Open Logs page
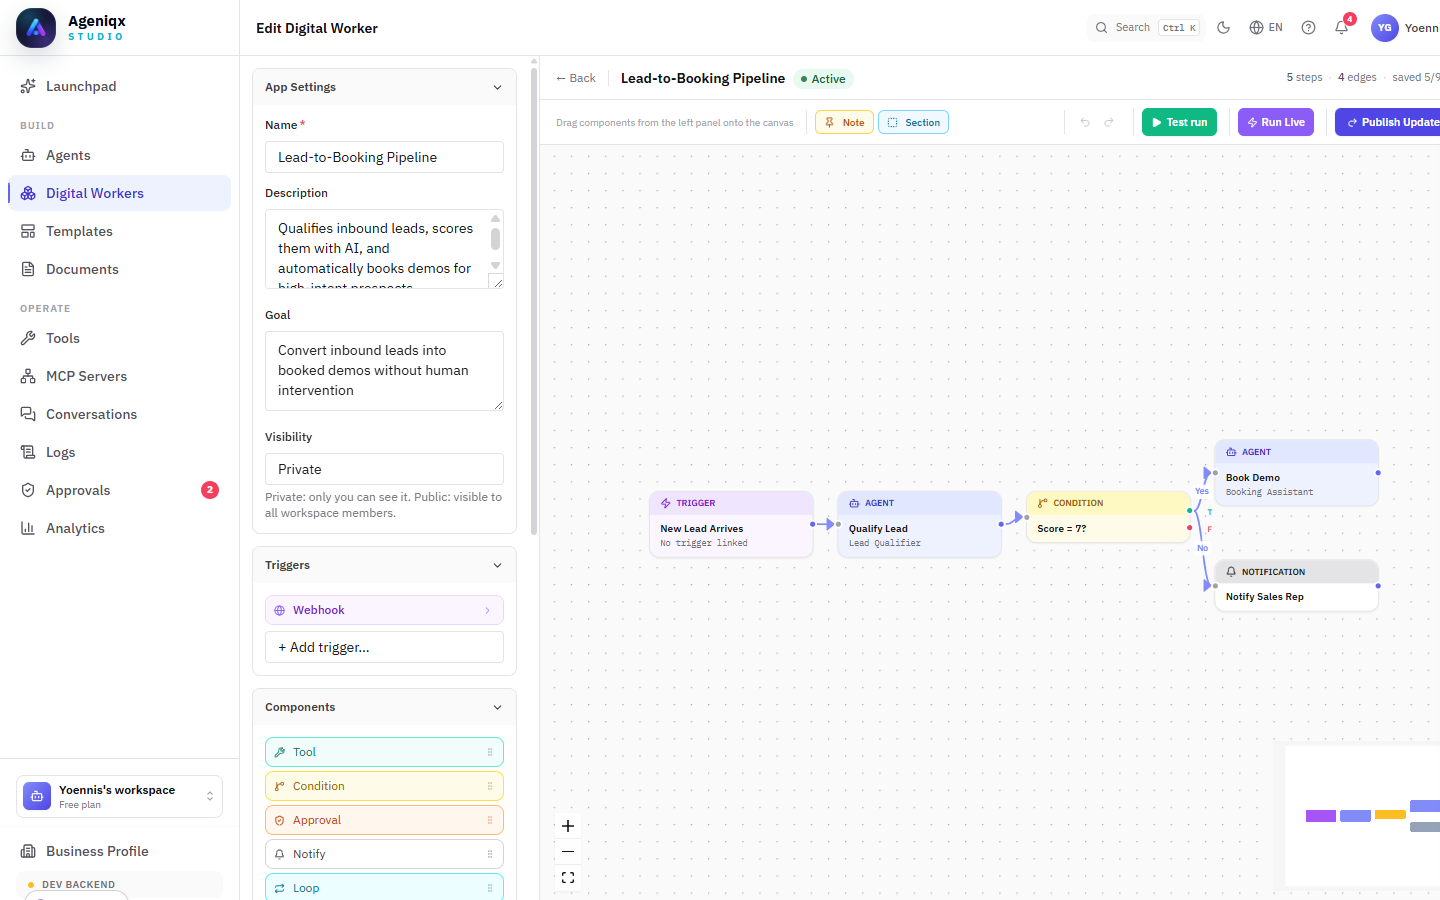Viewport: 1440px width, 900px height. tap(119, 452)
